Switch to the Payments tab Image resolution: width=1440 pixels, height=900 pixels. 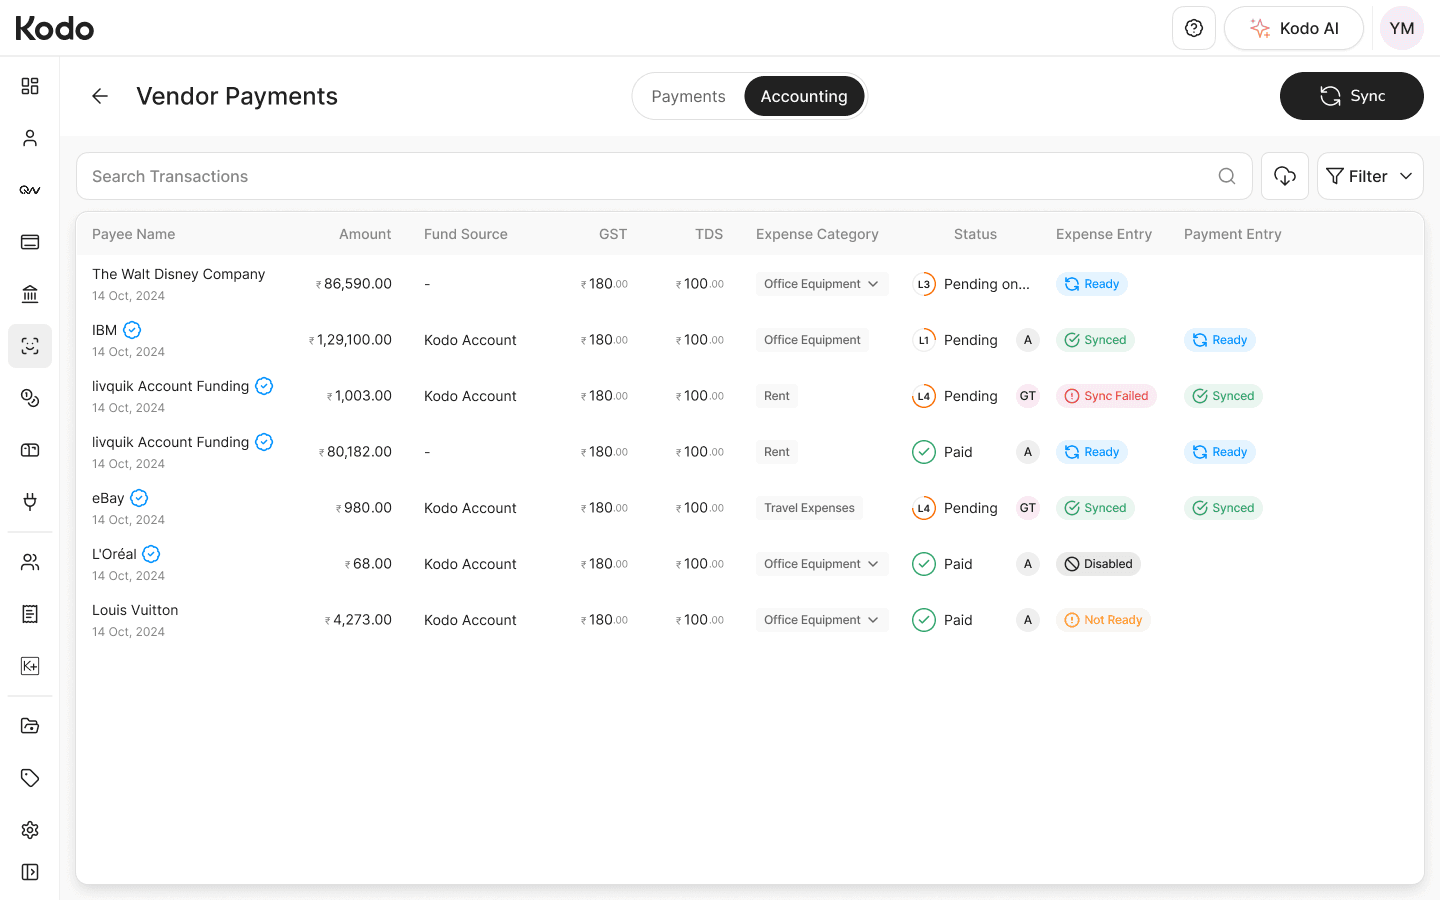[688, 96]
